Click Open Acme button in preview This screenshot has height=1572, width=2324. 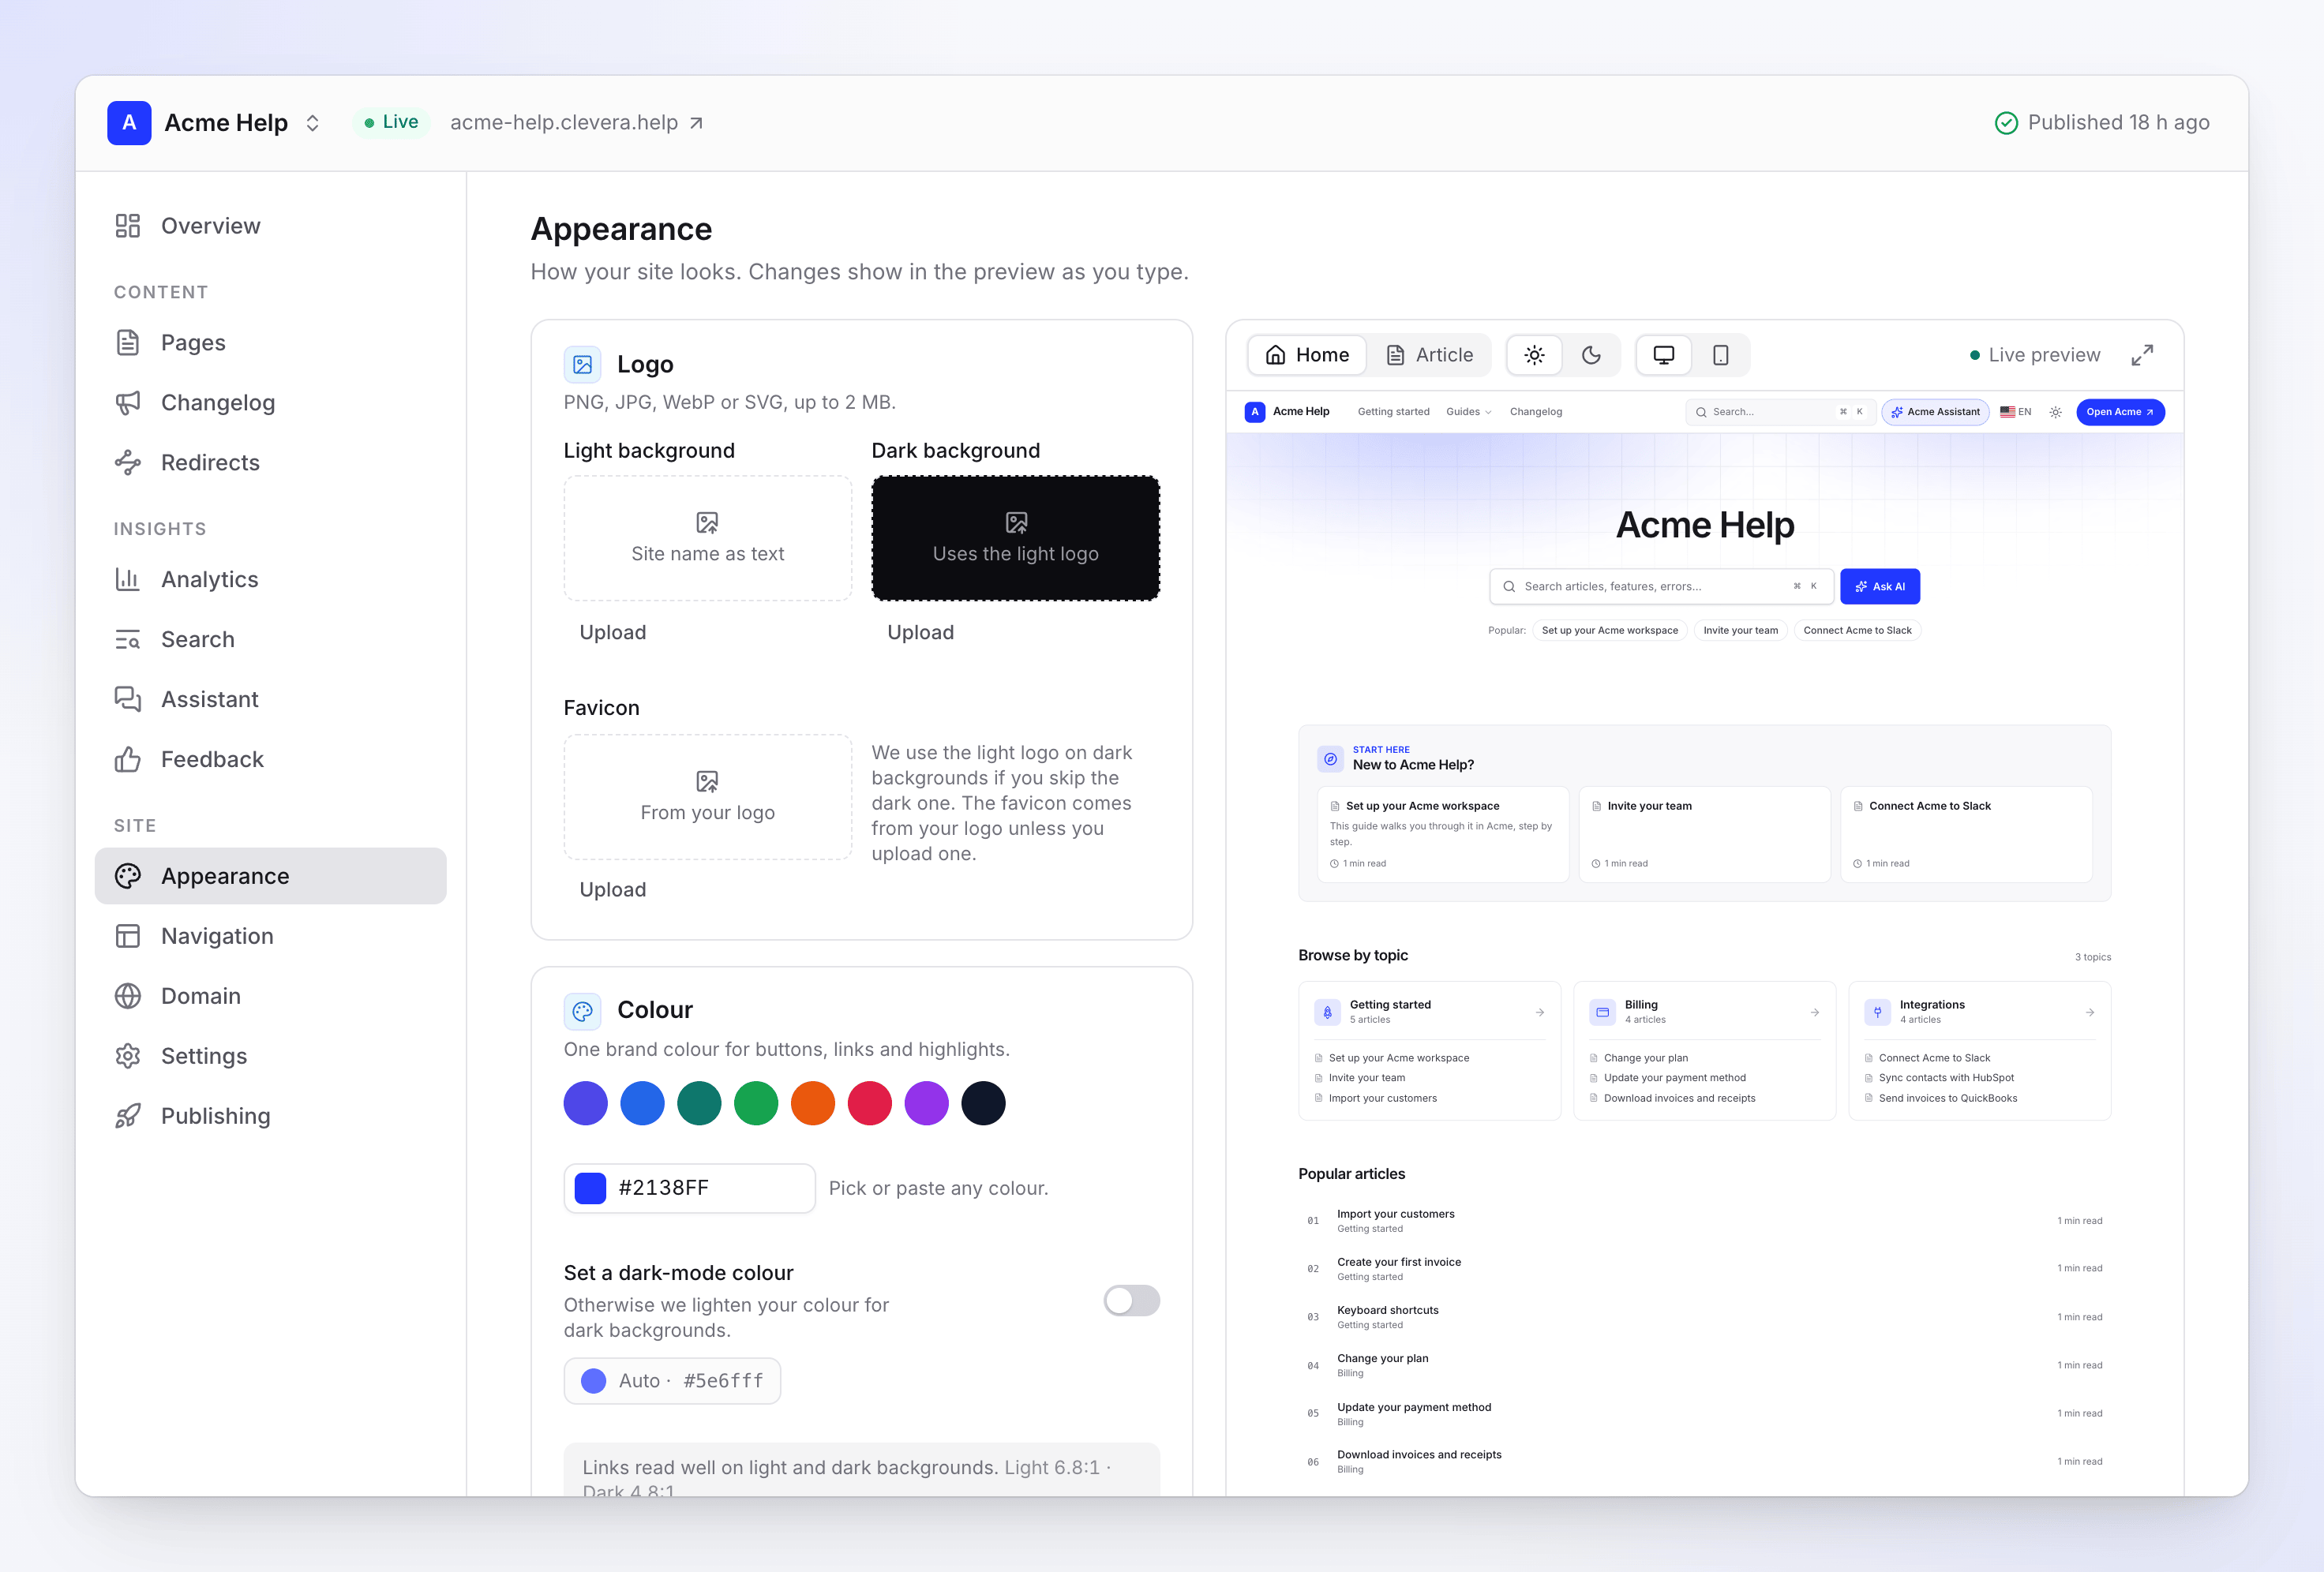click(2120, 412)
